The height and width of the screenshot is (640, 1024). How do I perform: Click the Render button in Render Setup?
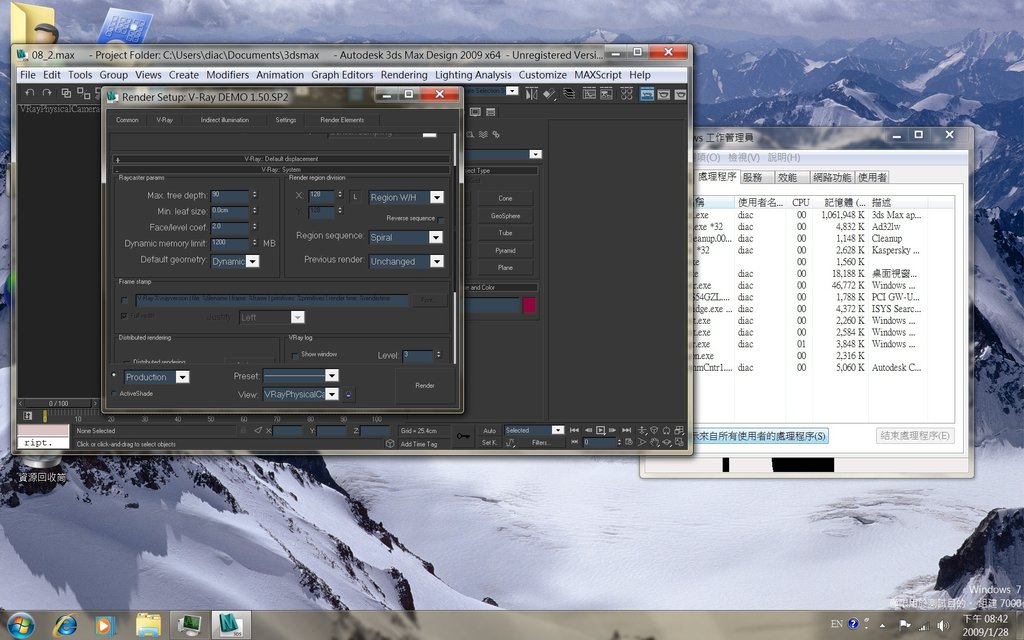coord(424,385)
